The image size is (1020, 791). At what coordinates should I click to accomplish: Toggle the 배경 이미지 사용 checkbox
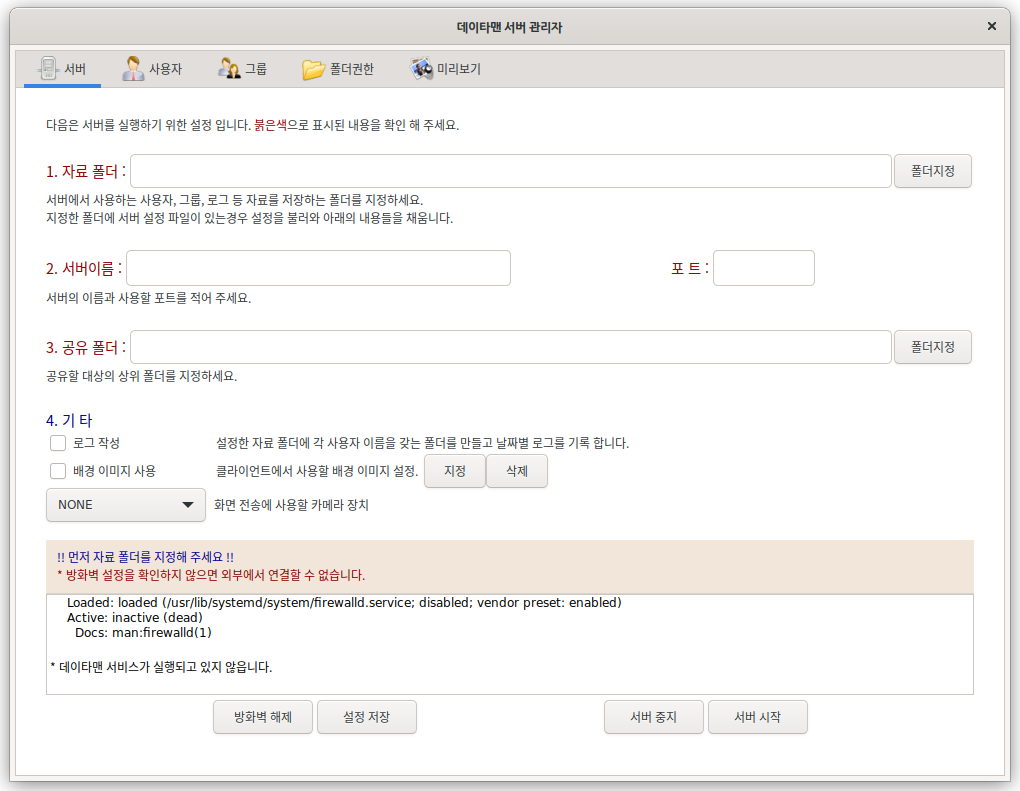pos(58,471)
